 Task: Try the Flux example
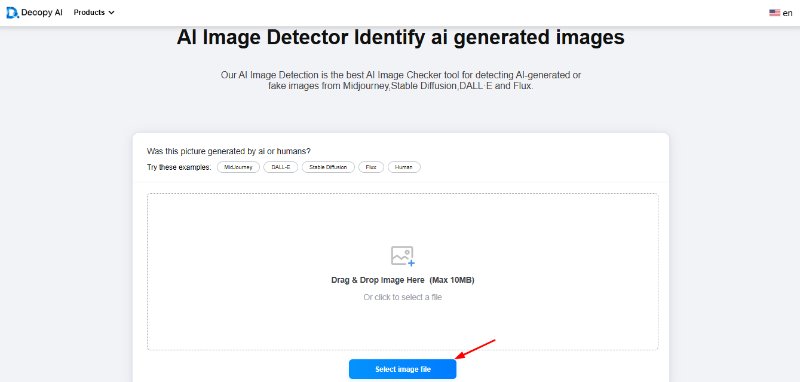point(371,167)
